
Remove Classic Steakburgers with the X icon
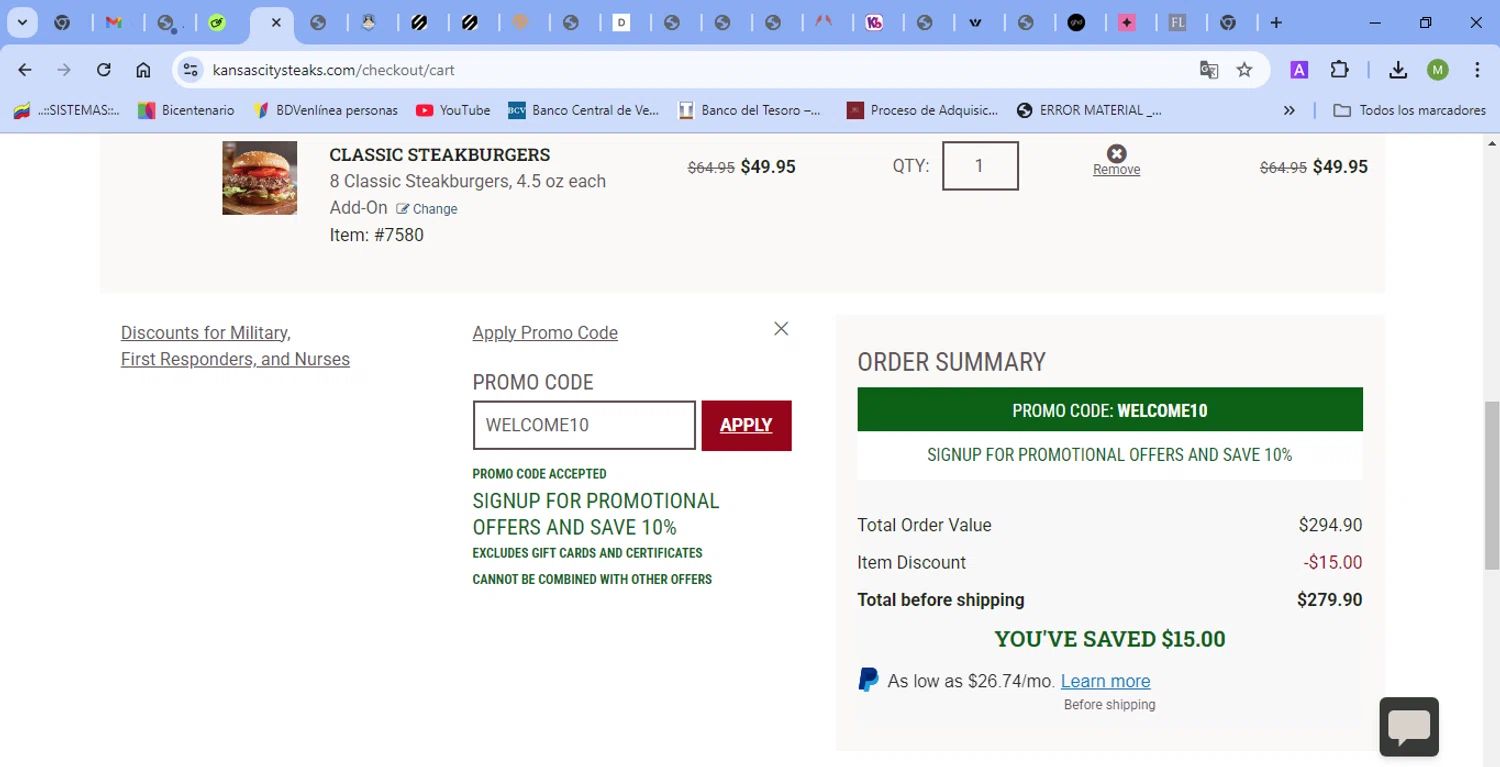pos(1116,153)
